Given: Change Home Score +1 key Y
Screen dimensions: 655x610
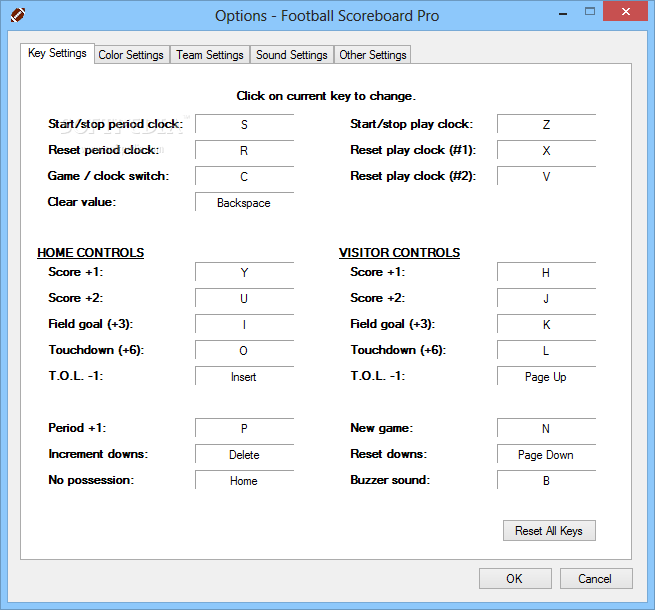Looking at the screenshot, I should coord(244,272).
